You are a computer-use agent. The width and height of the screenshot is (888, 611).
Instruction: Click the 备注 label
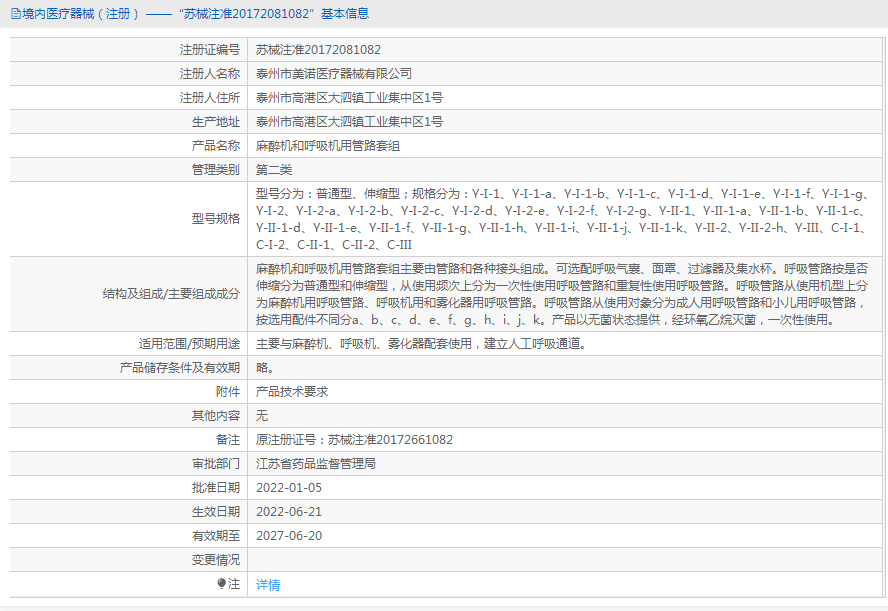coord(228,440)
